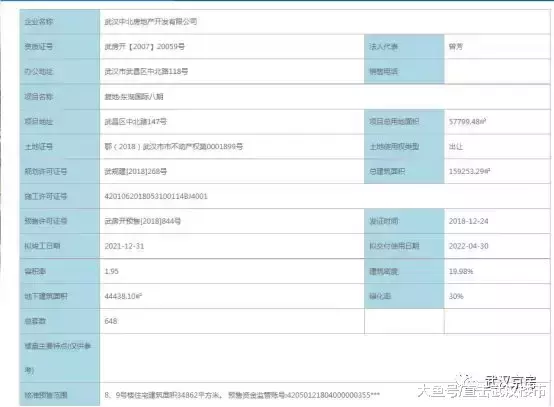Screen dimensions: 554x407
Task: Select legal representative value 曾芳
Action: [455, 47]
